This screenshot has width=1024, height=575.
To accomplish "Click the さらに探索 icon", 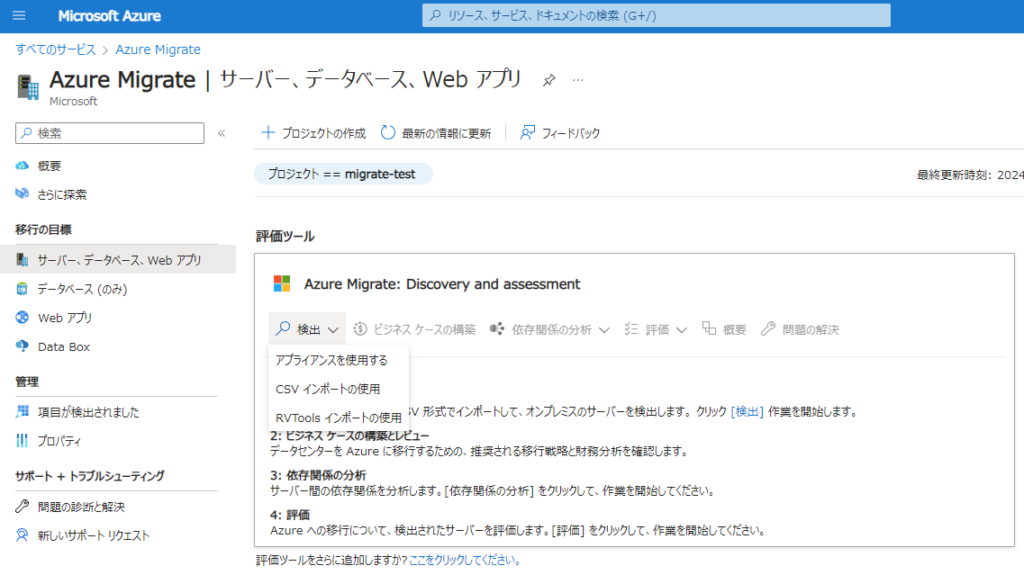I will (x=22, y=194).
